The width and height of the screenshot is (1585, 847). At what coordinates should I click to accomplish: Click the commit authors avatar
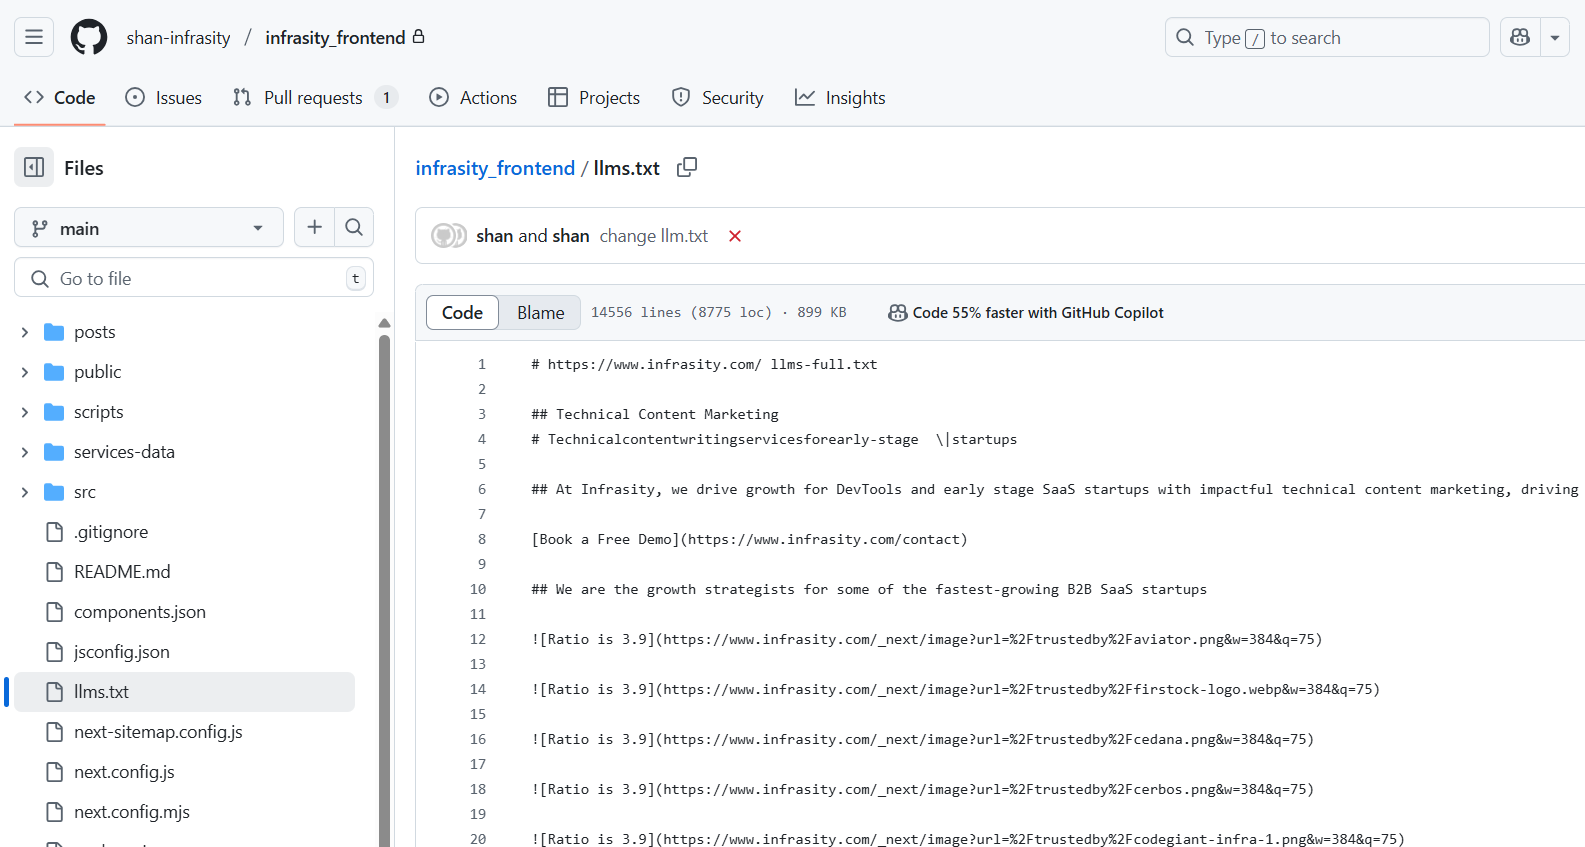click(x=448, y=236)
